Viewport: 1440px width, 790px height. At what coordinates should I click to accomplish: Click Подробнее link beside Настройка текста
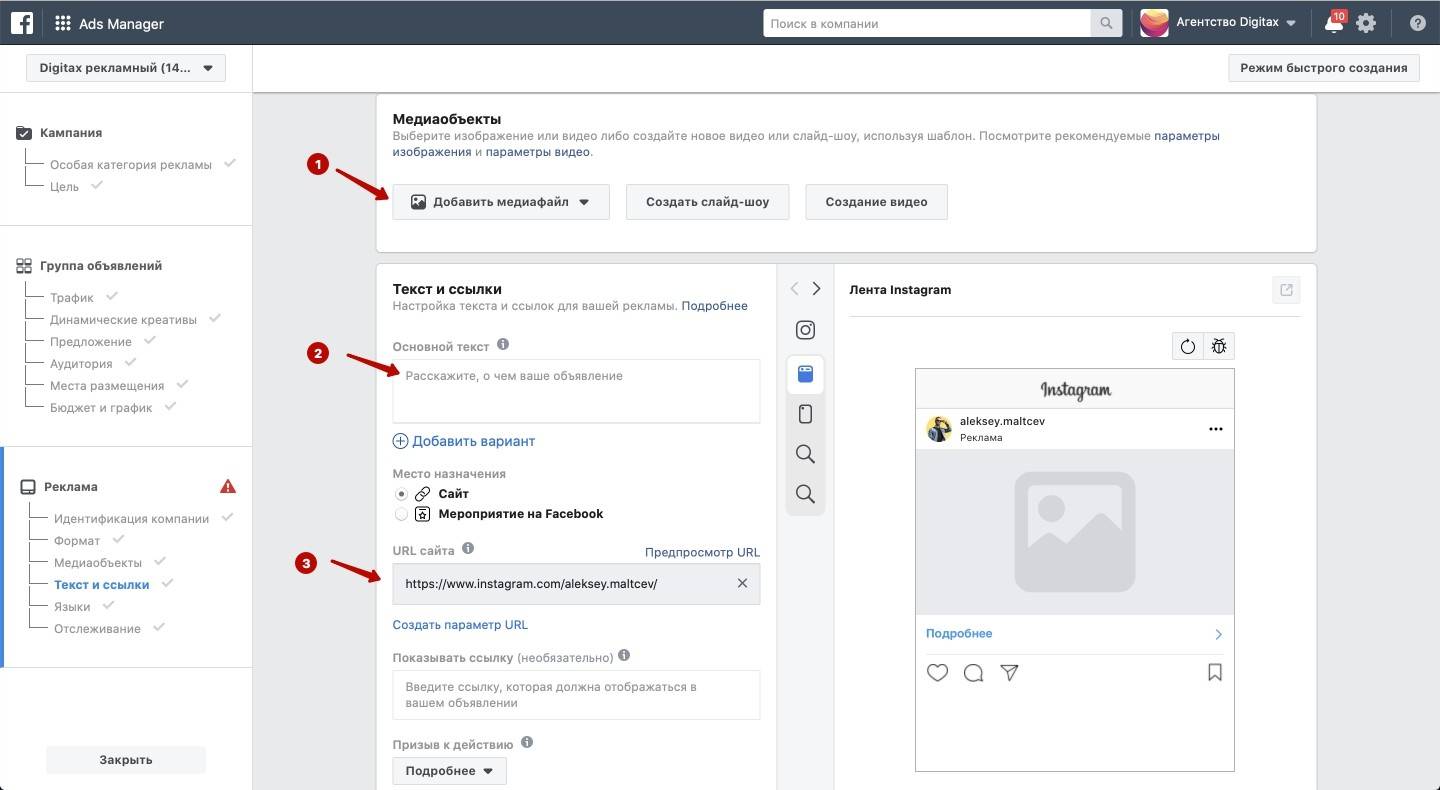pos(714,306)
